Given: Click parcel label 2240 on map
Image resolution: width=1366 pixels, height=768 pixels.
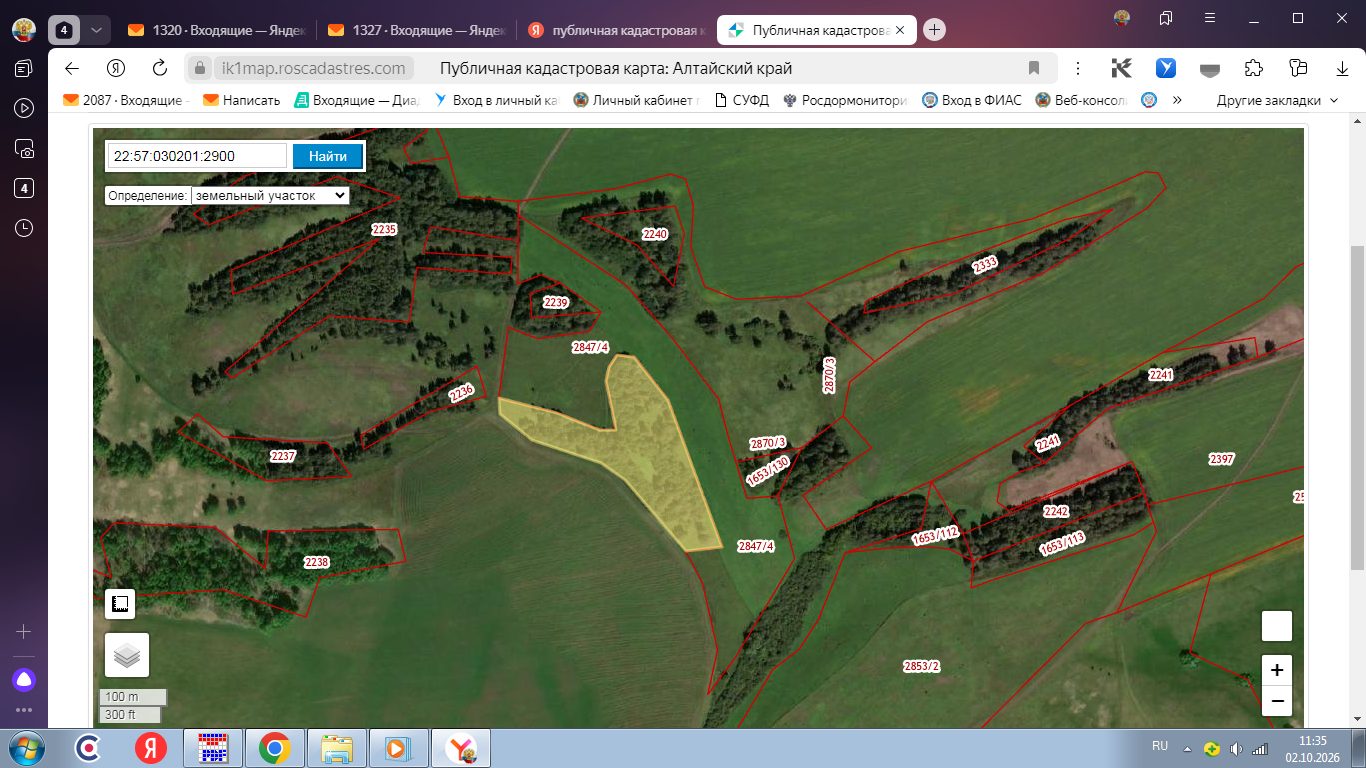Looking at the screenshot, I should 655,234.
